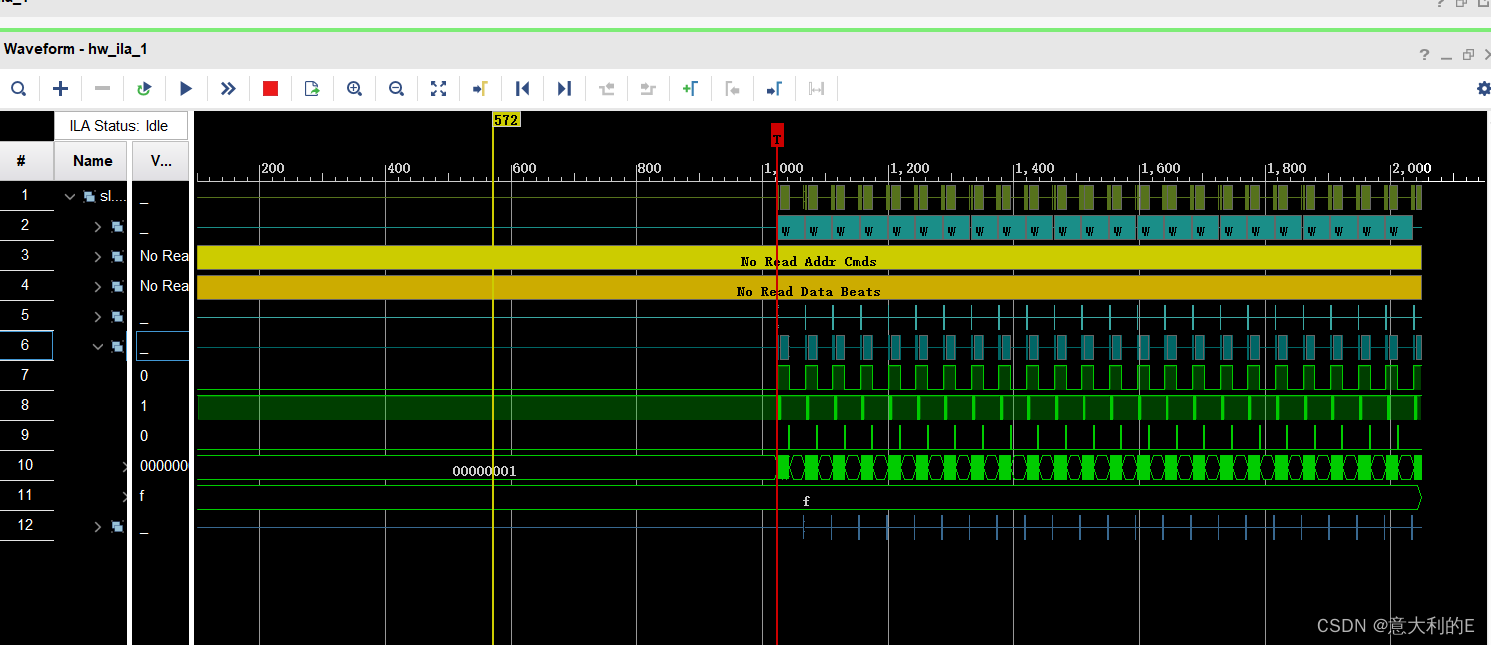1491x645 pixels.
Task: Collapse the expanded group in row 6
Action: [x=98, y=347]
